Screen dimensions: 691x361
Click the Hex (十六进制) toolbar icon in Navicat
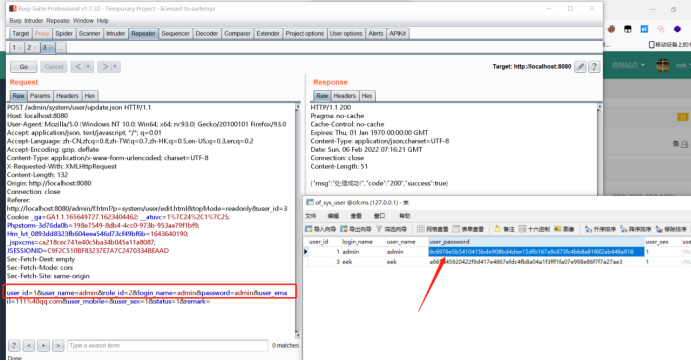click(x=534, y=229)
